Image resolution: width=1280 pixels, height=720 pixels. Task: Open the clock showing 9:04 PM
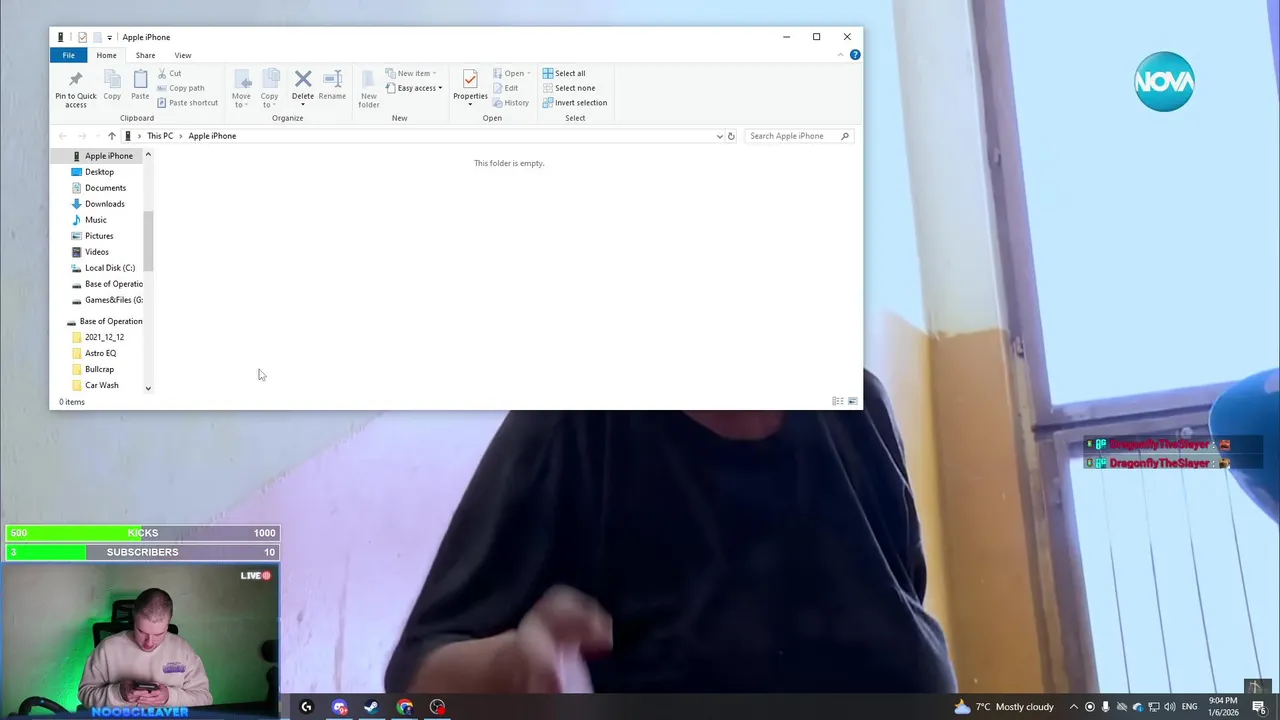point(1223,707)
